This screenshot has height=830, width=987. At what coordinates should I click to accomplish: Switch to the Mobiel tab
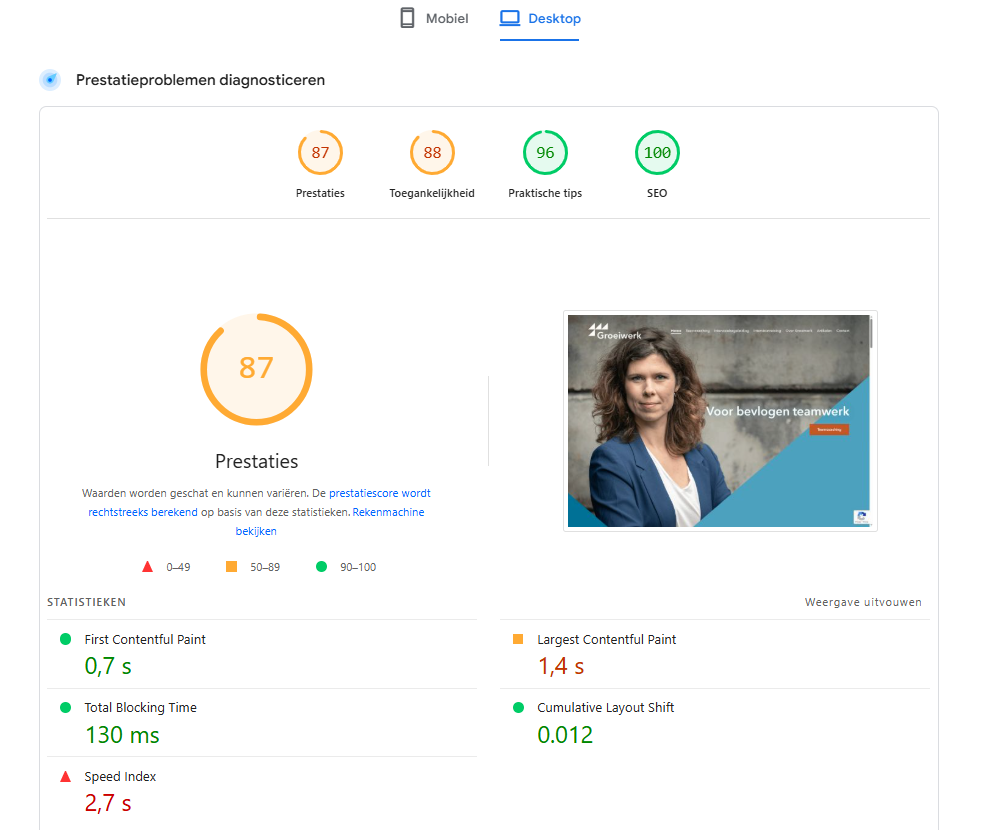coord(434,19)
